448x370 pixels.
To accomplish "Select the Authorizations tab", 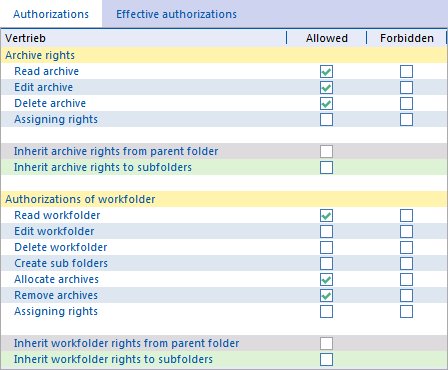I will pyautogui.click(x=51, y=14).
